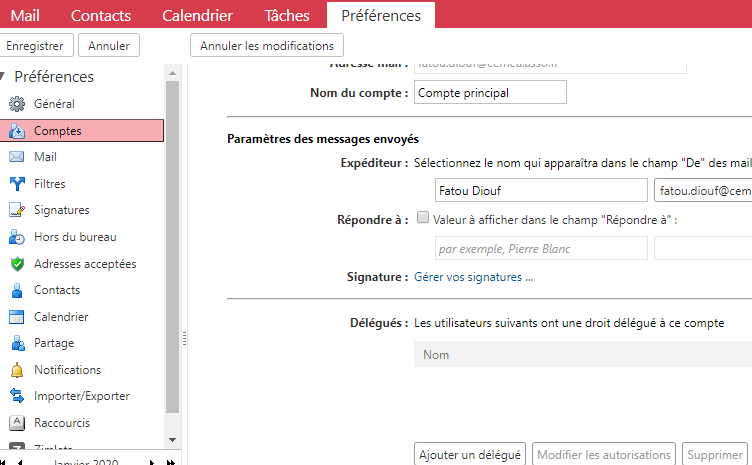752x465 pixels.
Task: Switch to the Calendrier tab
Action: (x=196, y=15)
